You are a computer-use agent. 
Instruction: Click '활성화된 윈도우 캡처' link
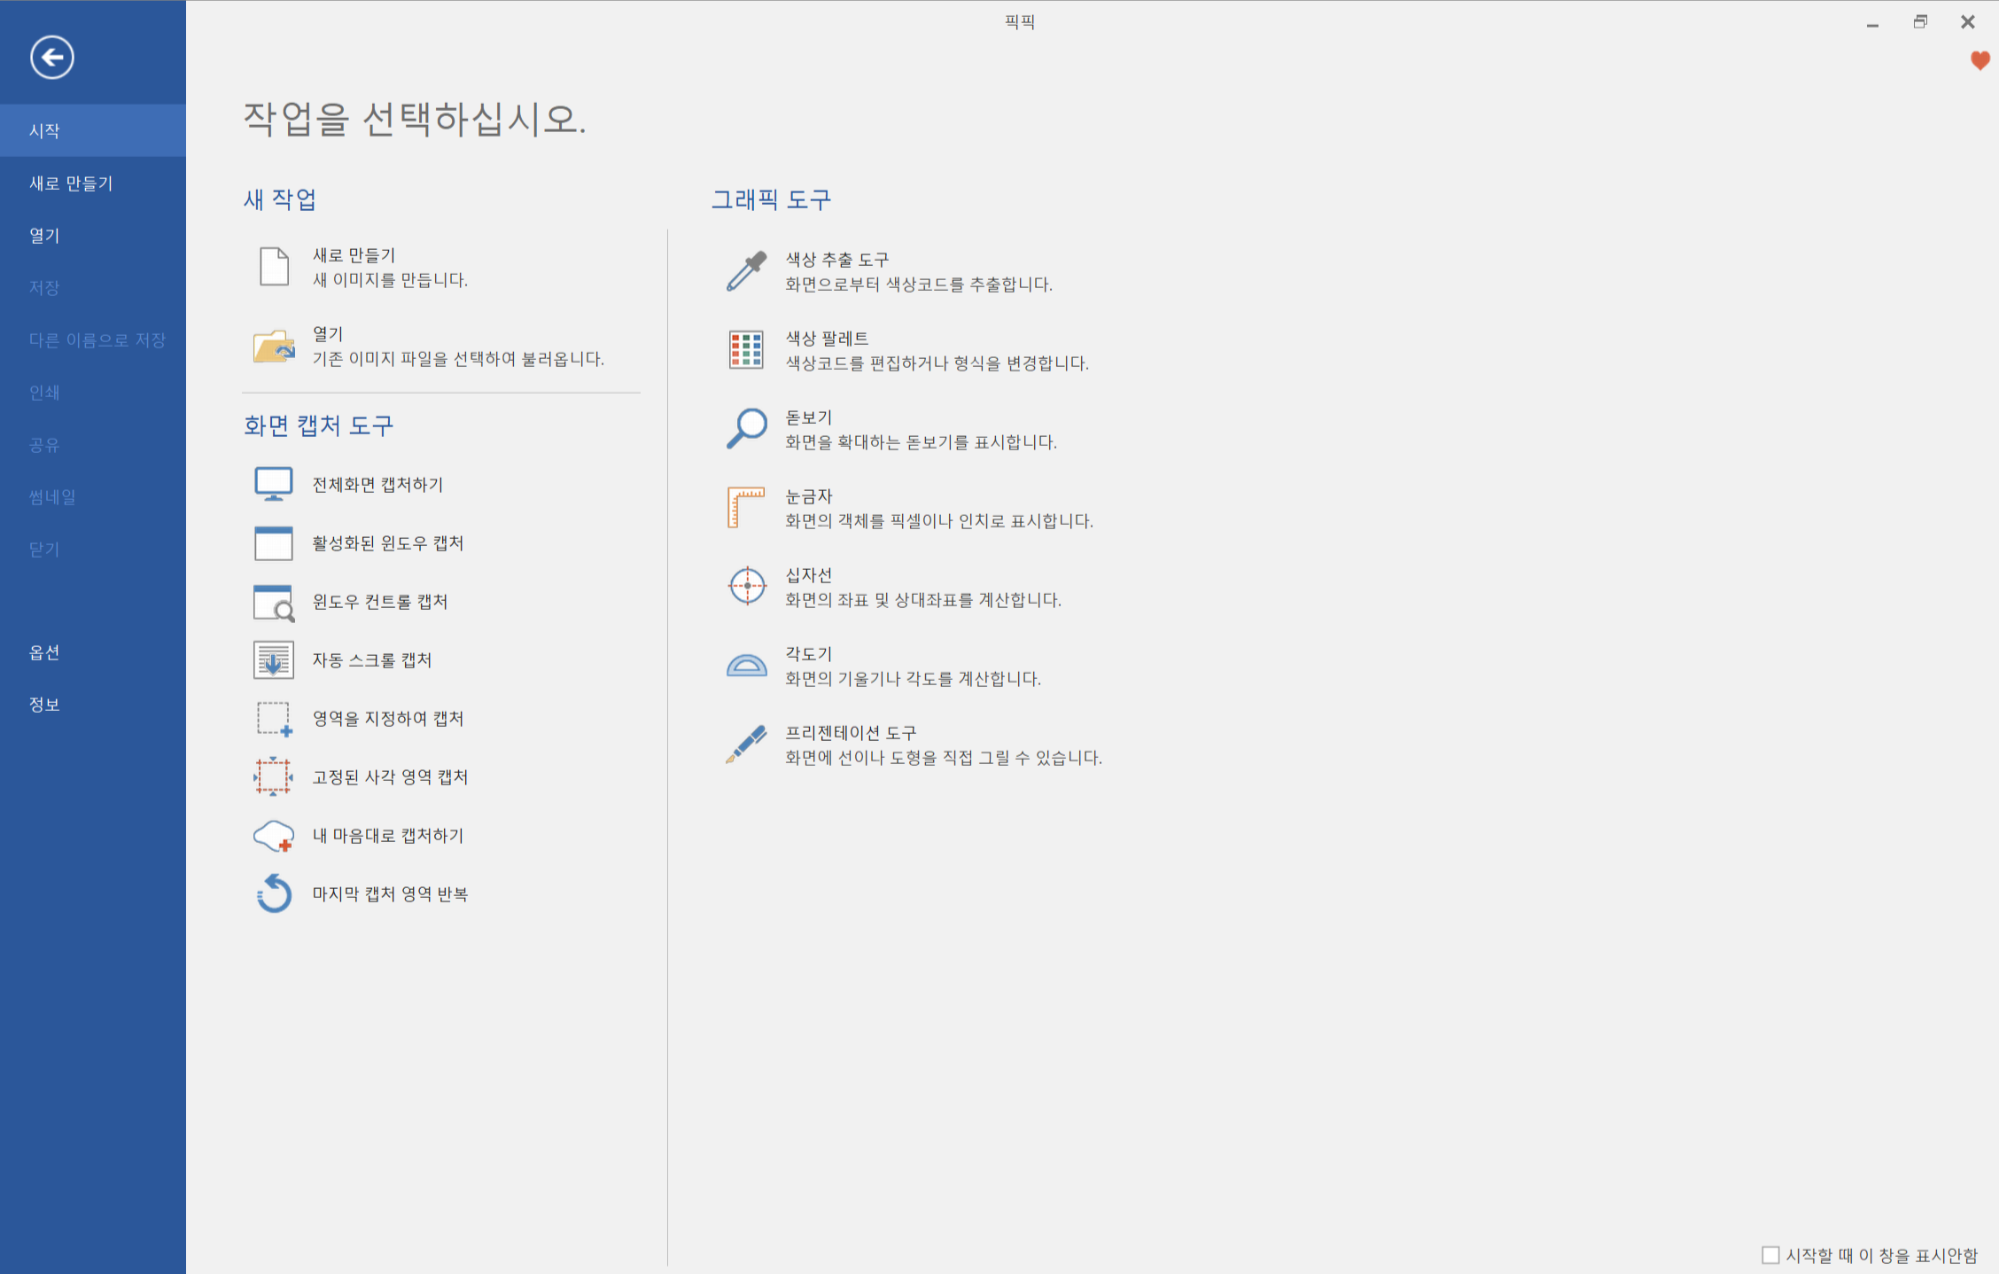pos(388,543)
